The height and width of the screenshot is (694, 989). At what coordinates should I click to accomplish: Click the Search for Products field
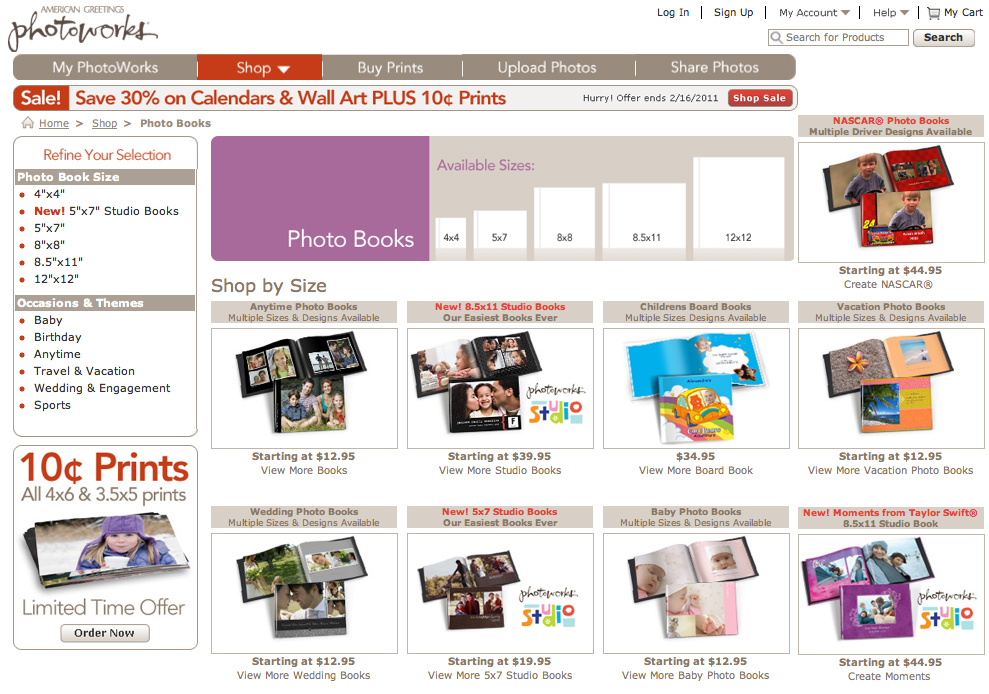[x=839, y=38]
